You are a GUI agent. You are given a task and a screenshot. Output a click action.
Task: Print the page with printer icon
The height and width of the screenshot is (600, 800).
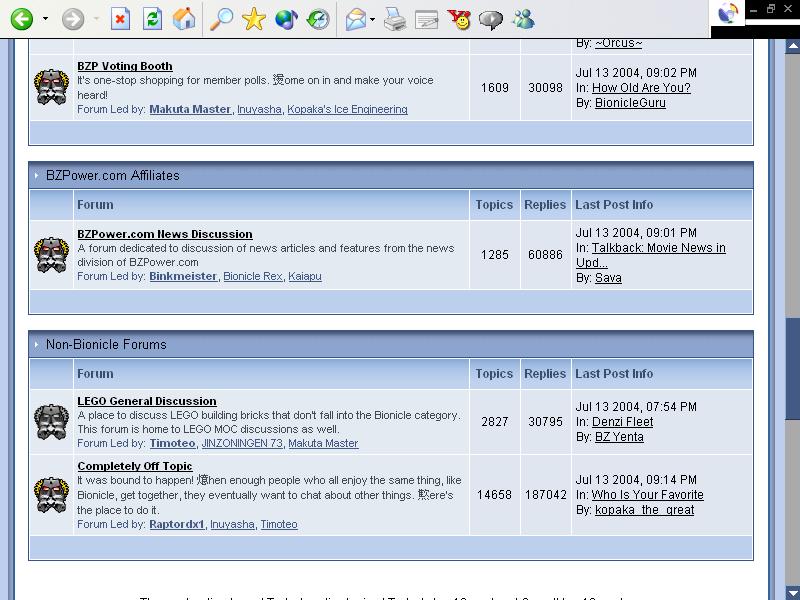[x=394, y=19]
